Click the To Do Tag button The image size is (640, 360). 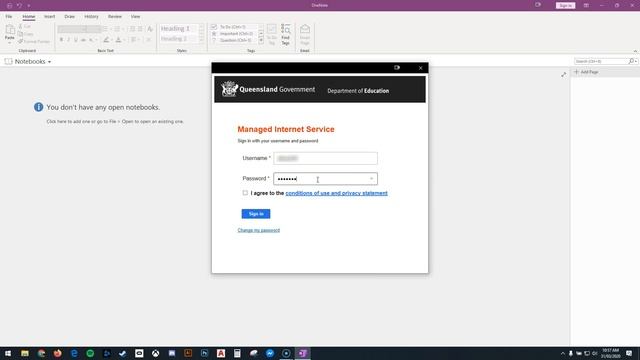272,34
